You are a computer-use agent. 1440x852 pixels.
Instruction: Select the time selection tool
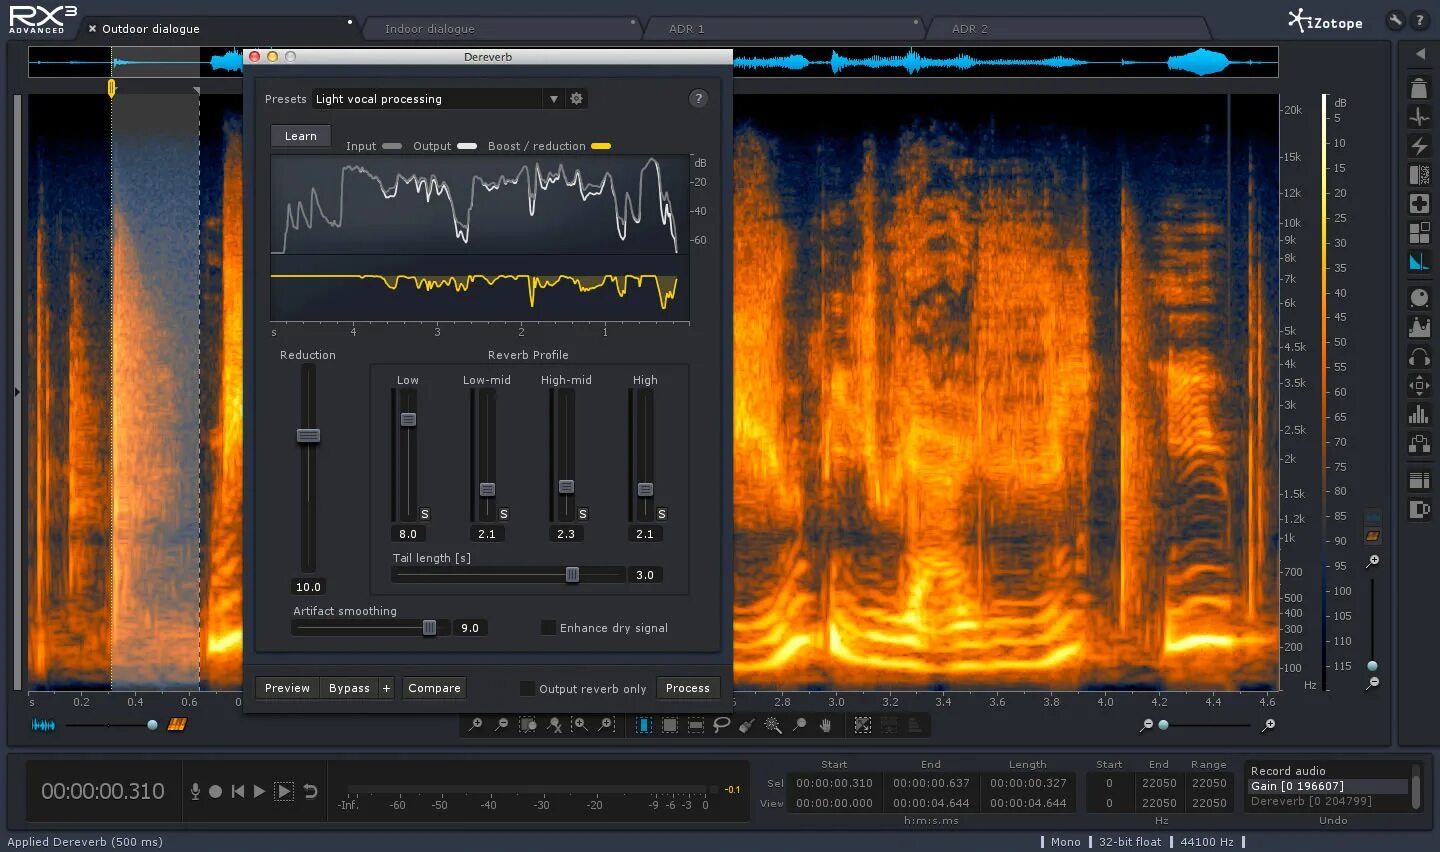pos(644,725)
